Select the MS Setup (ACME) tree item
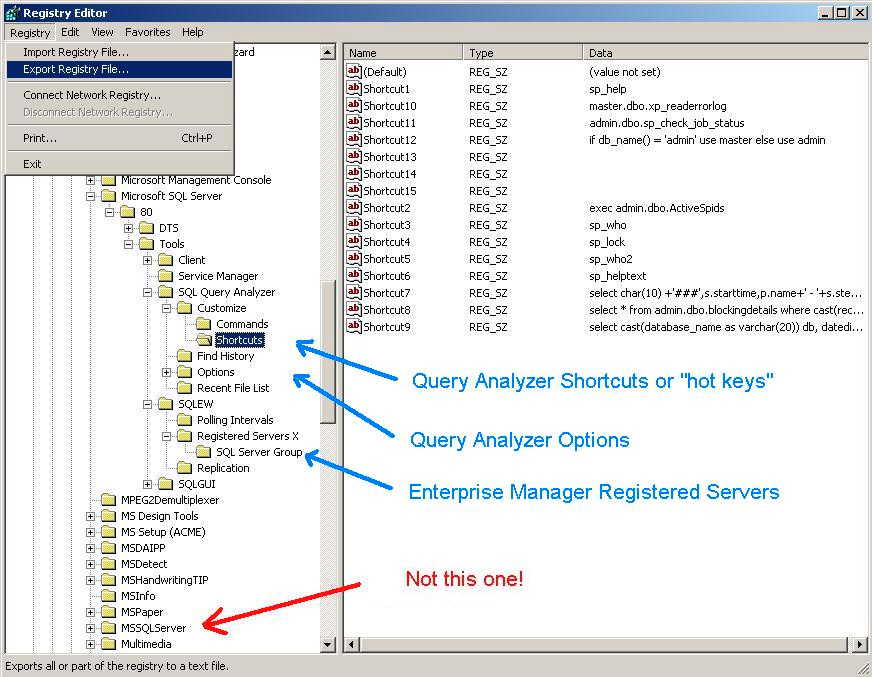Screen dimensions: 872x677 point(164,532)
